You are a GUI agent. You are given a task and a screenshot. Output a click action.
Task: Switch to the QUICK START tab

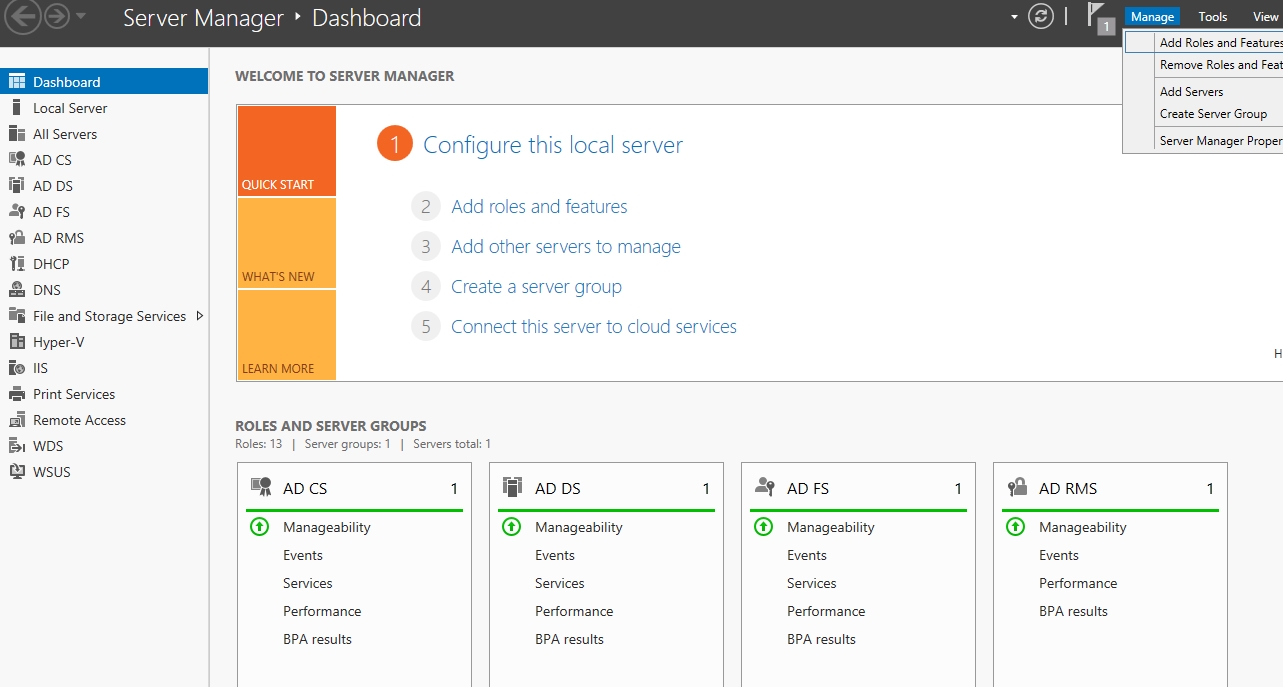pyautogui.click(x=287, y=151)
